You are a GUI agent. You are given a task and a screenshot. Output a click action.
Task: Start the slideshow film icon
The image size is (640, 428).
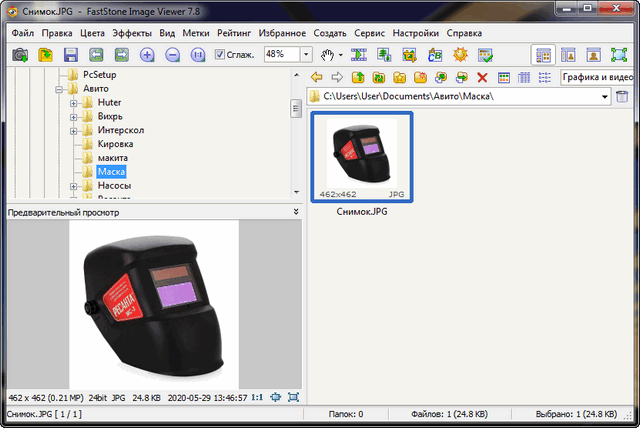359,55
